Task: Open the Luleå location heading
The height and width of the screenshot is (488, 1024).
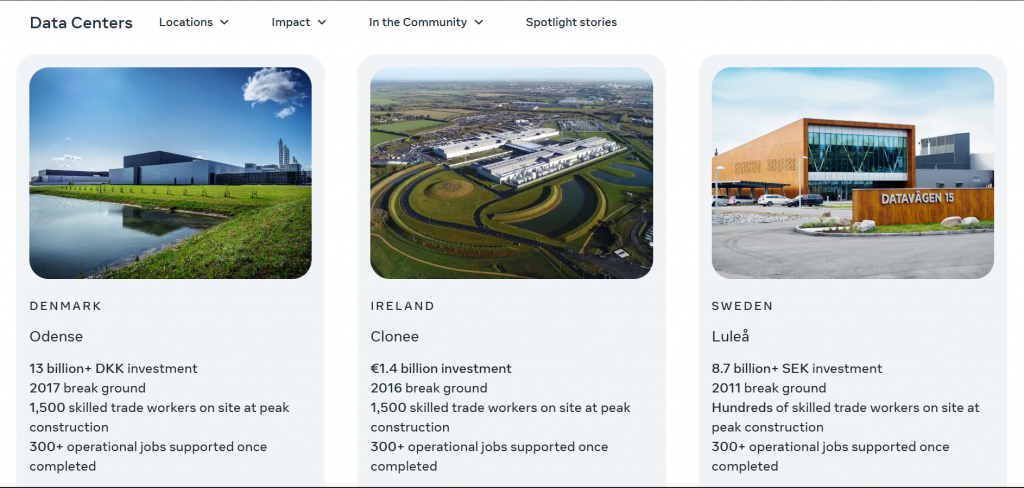Action: (730, 336)
